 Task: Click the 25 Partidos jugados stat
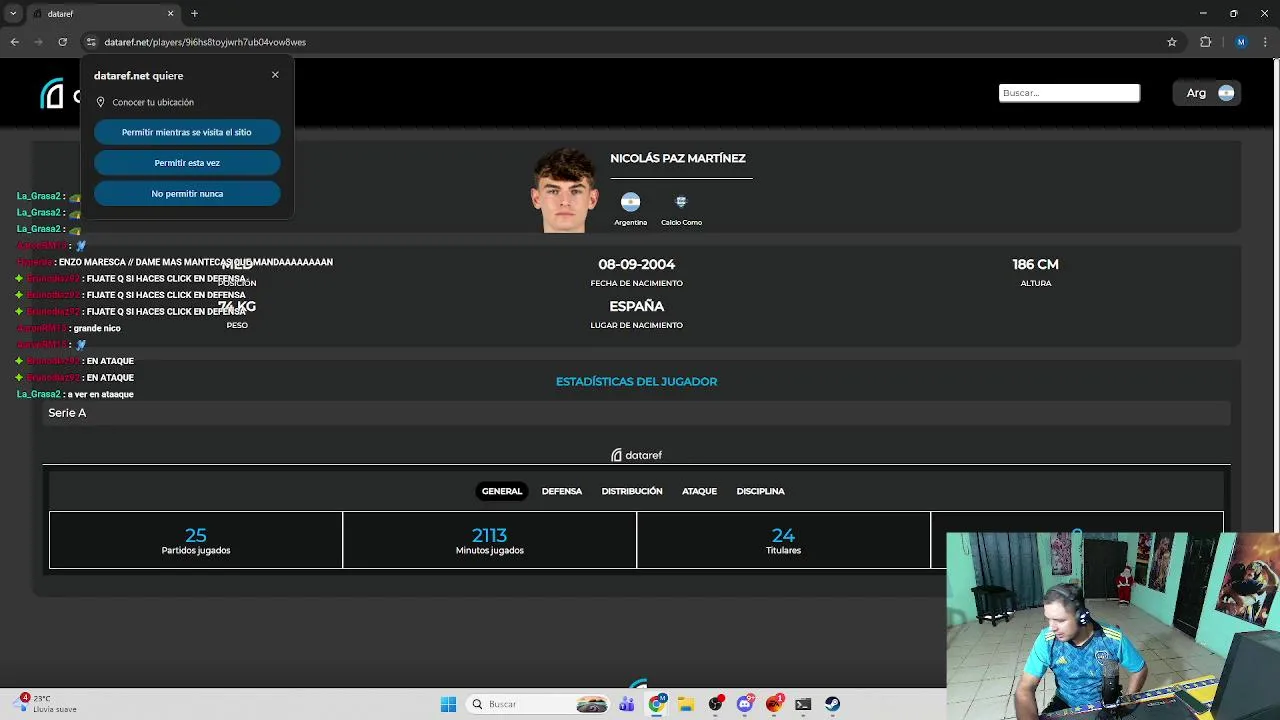196,540
